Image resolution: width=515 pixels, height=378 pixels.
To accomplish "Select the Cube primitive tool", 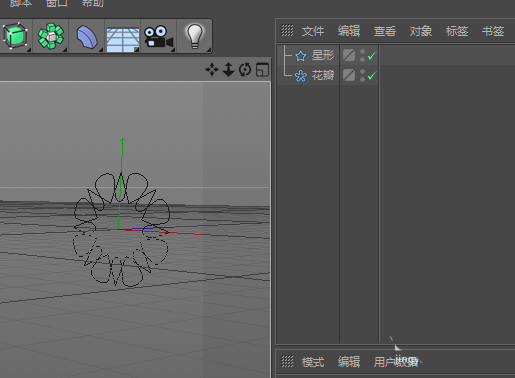I will 15,36.
